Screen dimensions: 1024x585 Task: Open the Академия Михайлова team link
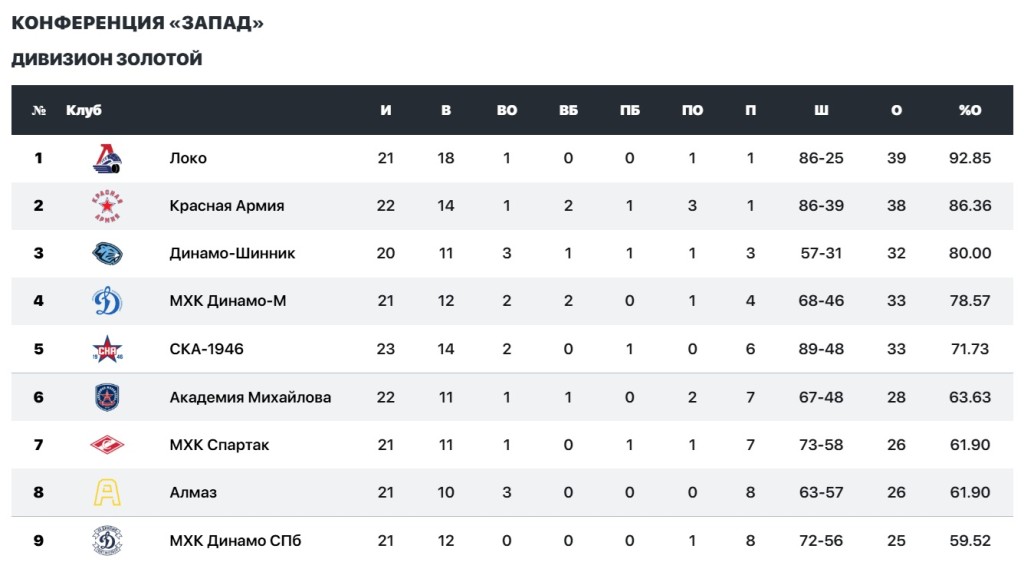[x=250, y=397]
